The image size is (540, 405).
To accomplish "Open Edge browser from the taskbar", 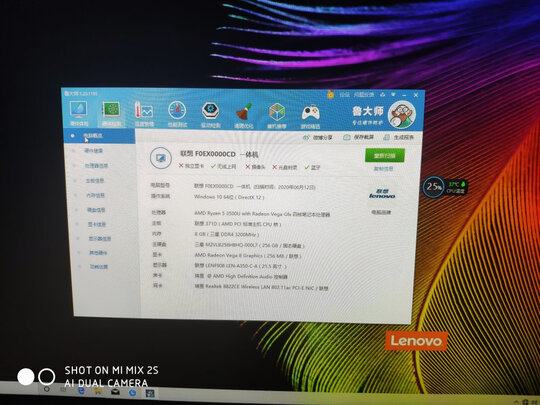I will (x=82, y=391).
